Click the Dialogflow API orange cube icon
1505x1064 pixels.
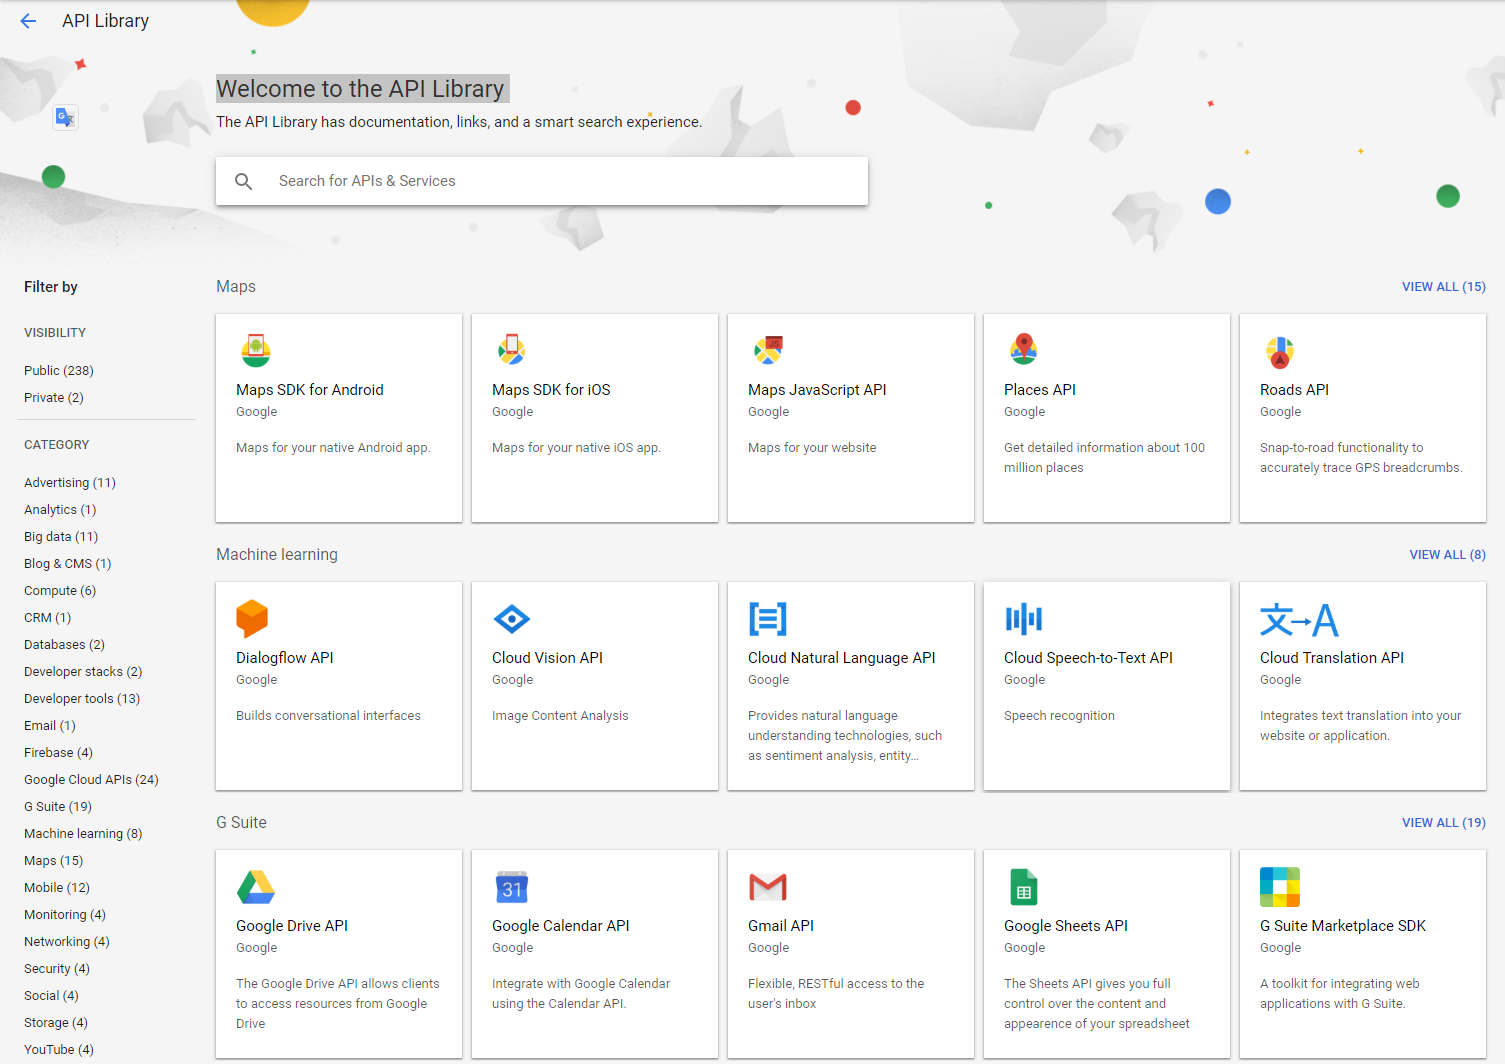tap(252, 619)
